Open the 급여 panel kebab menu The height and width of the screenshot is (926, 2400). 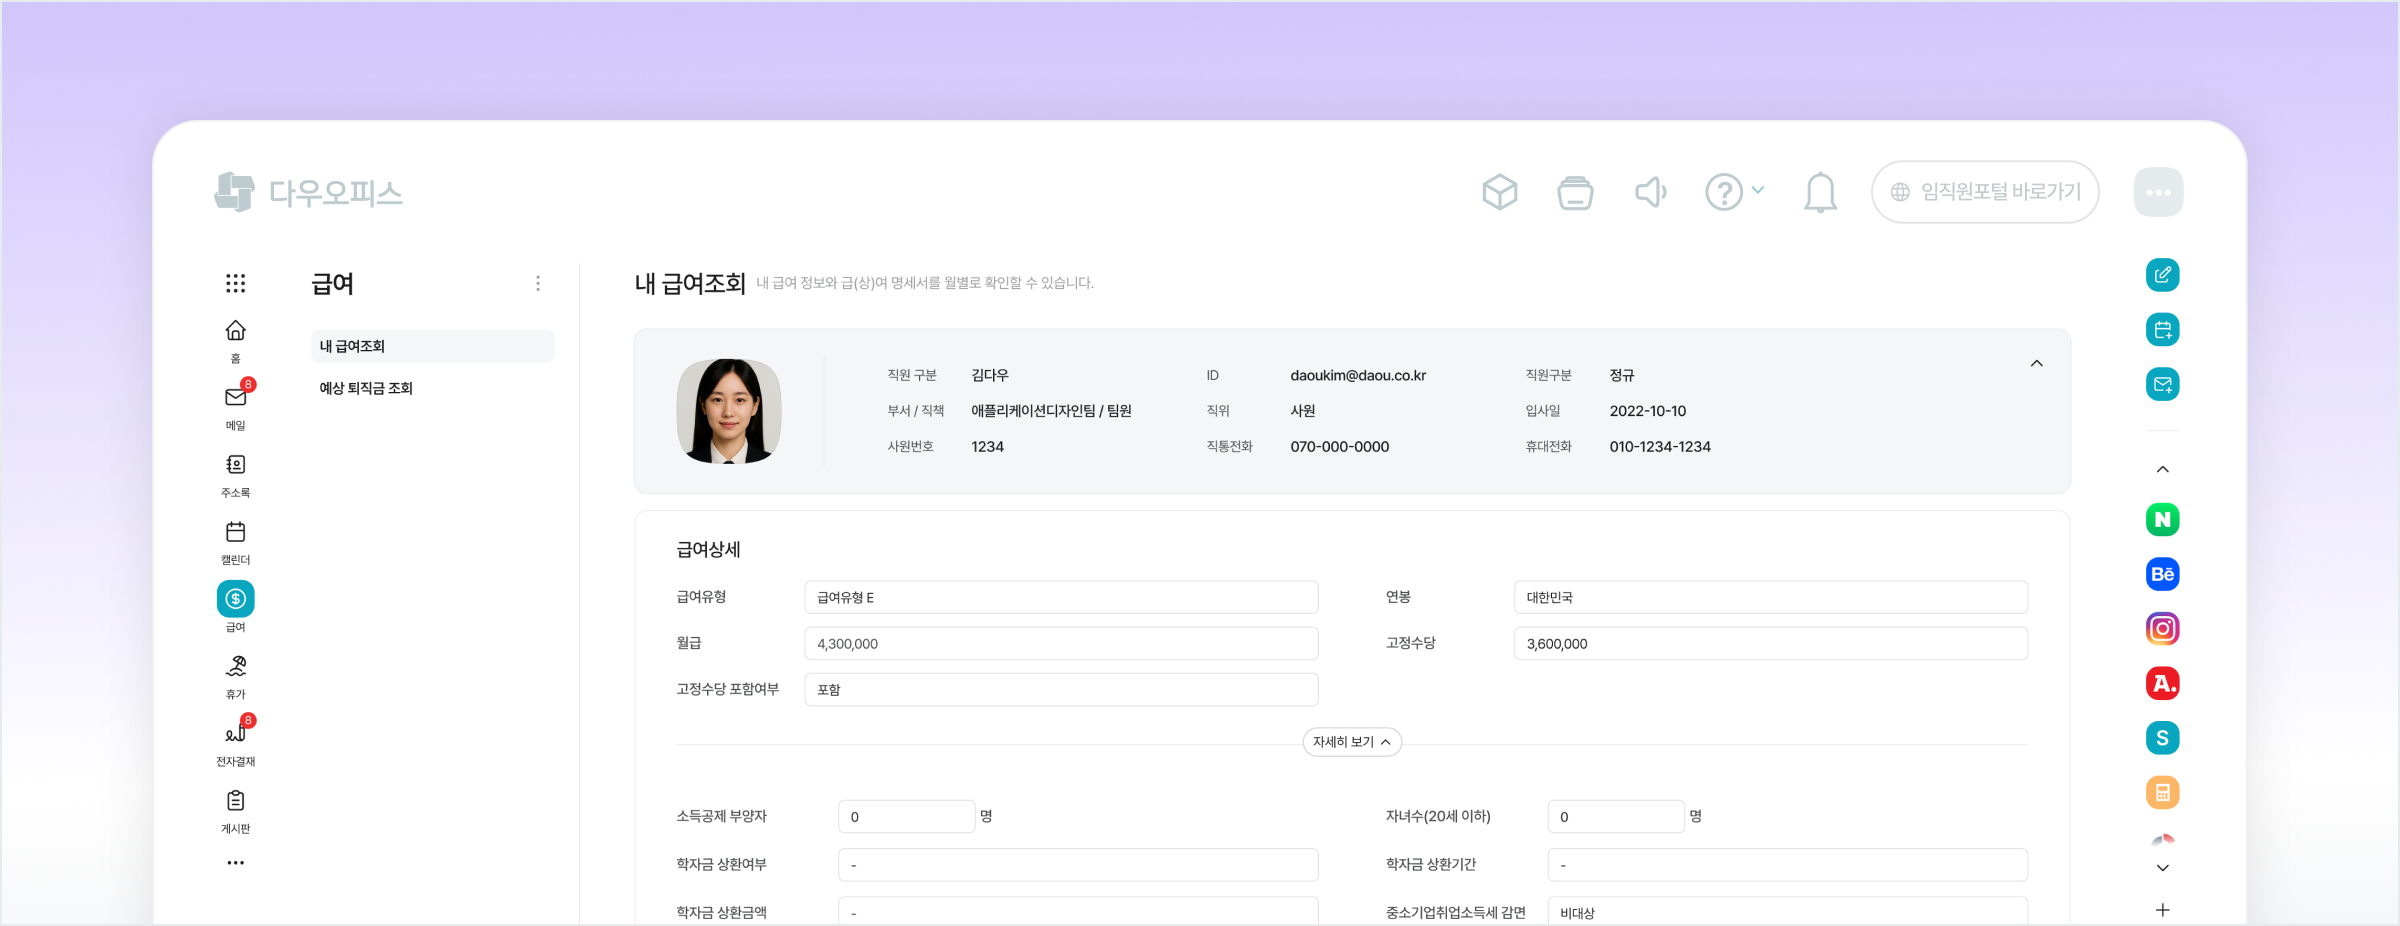(x=538, y=283)
